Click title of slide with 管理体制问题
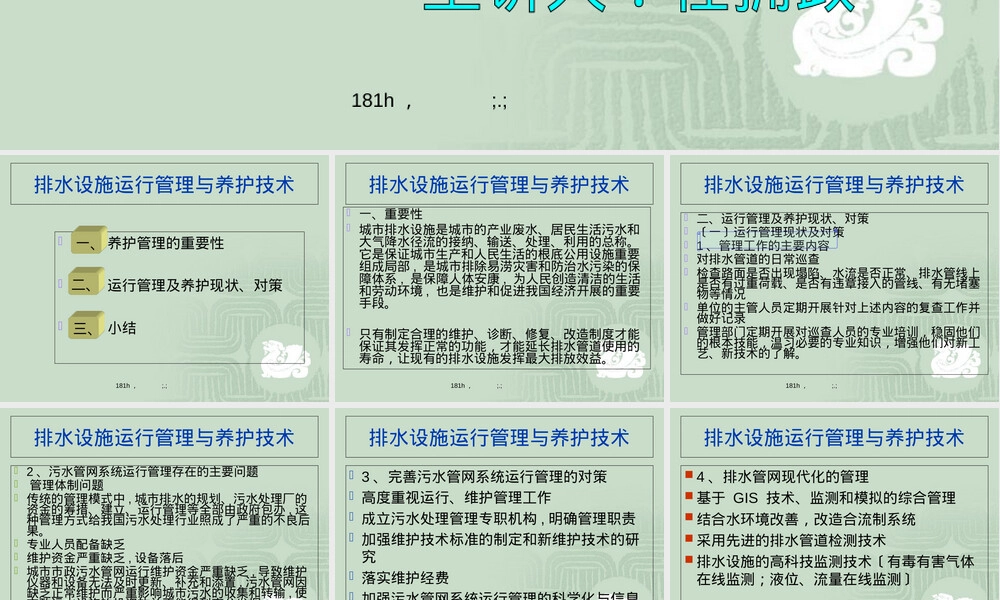The height and width of the screenshot is (600, 1000). pos(164,437)
